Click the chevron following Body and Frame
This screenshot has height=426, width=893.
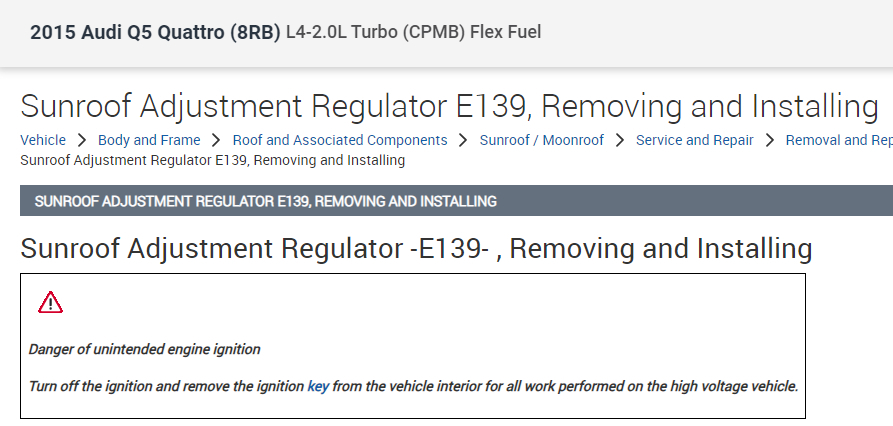pos(216,141)
